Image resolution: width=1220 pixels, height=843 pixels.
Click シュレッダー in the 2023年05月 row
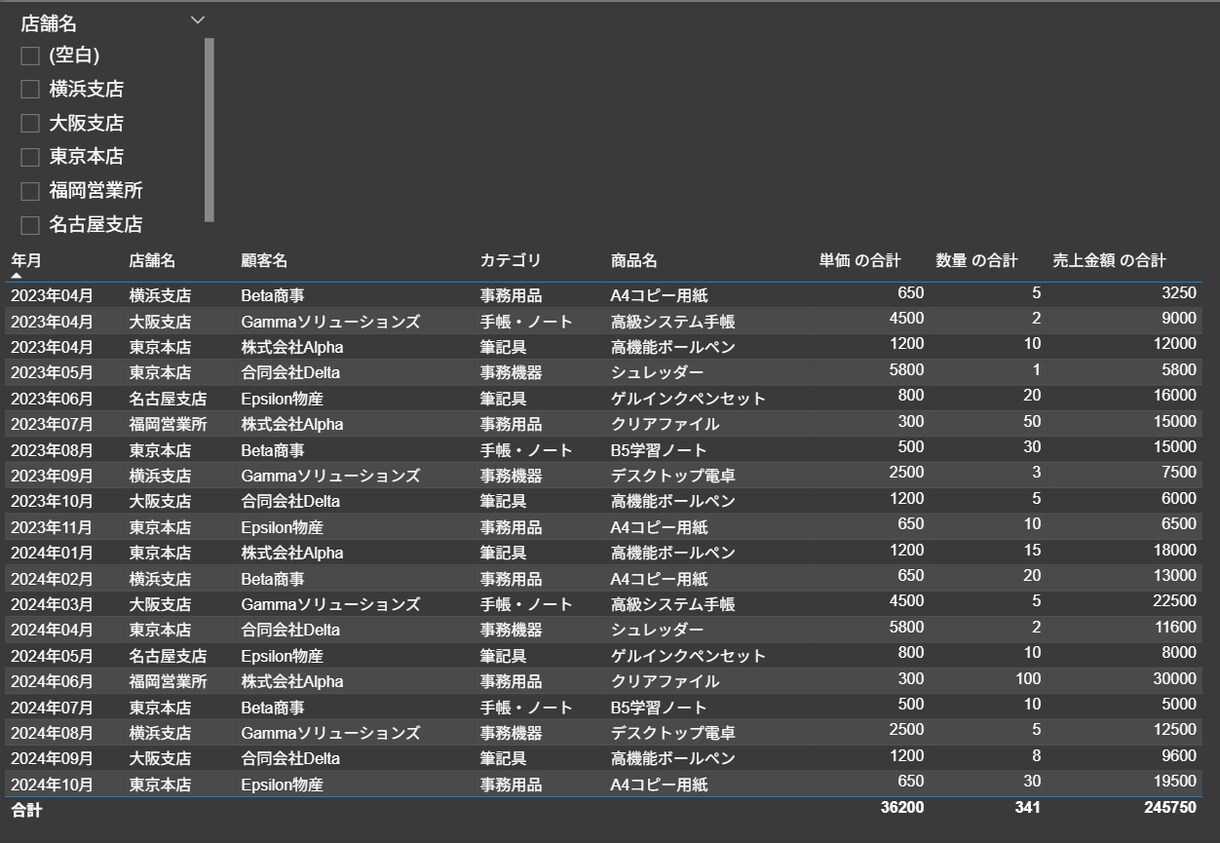coord(657,373)
